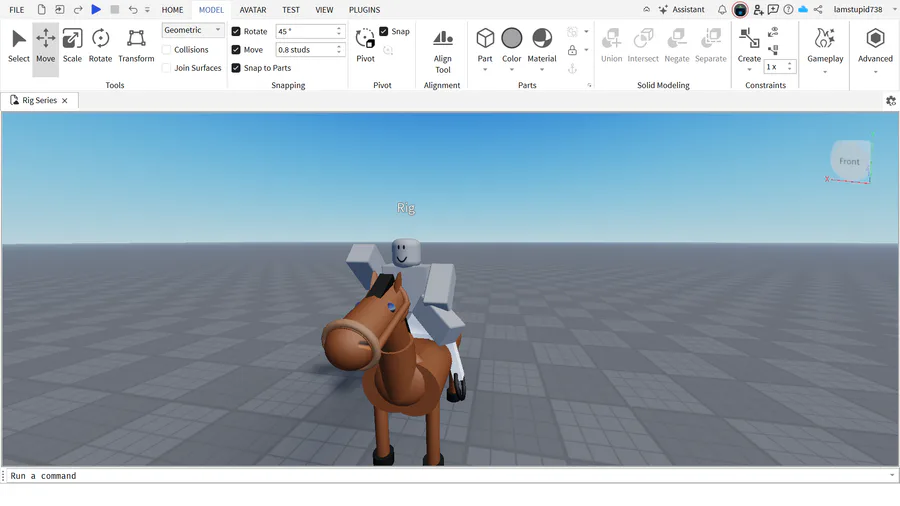This screenshot has height=506, width=900.
Task: Open the Advanced objects icon
Action: [x=875, y=39]
